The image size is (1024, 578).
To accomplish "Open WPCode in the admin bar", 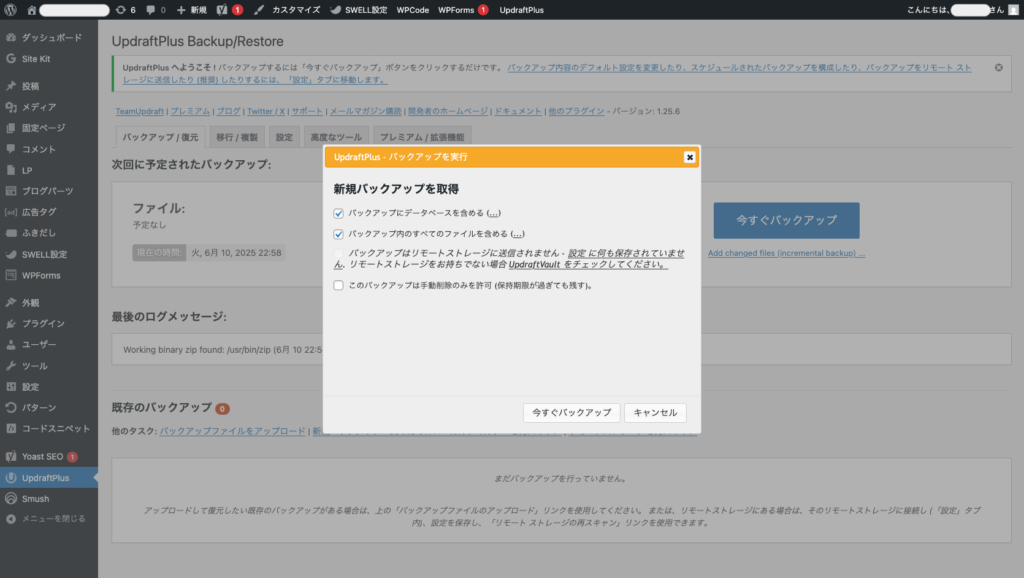I will click(413, 10).
